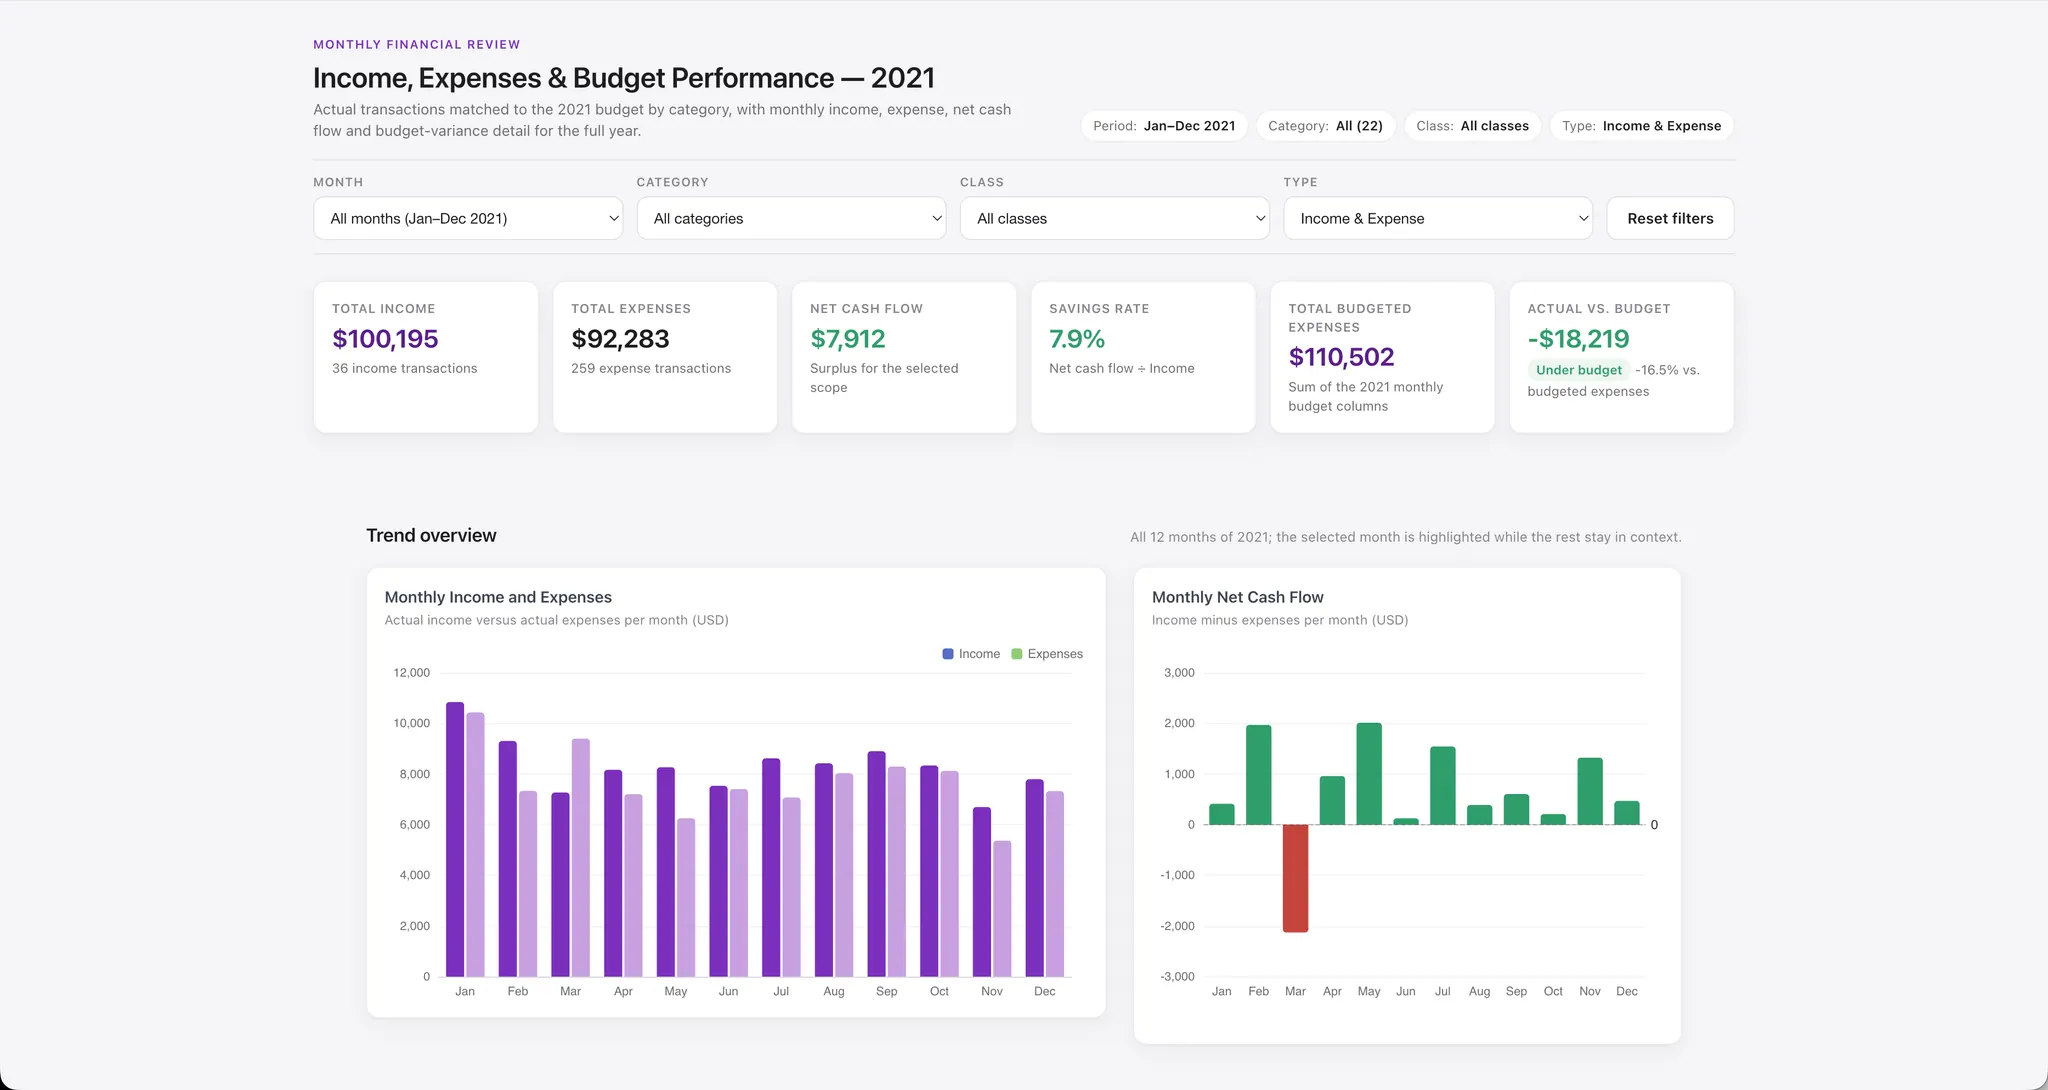Image resolution: width=2048 pixels, height=1090 pixels.
Task: Click the $7,912 net cash flow value
Action: click(848, 339)
